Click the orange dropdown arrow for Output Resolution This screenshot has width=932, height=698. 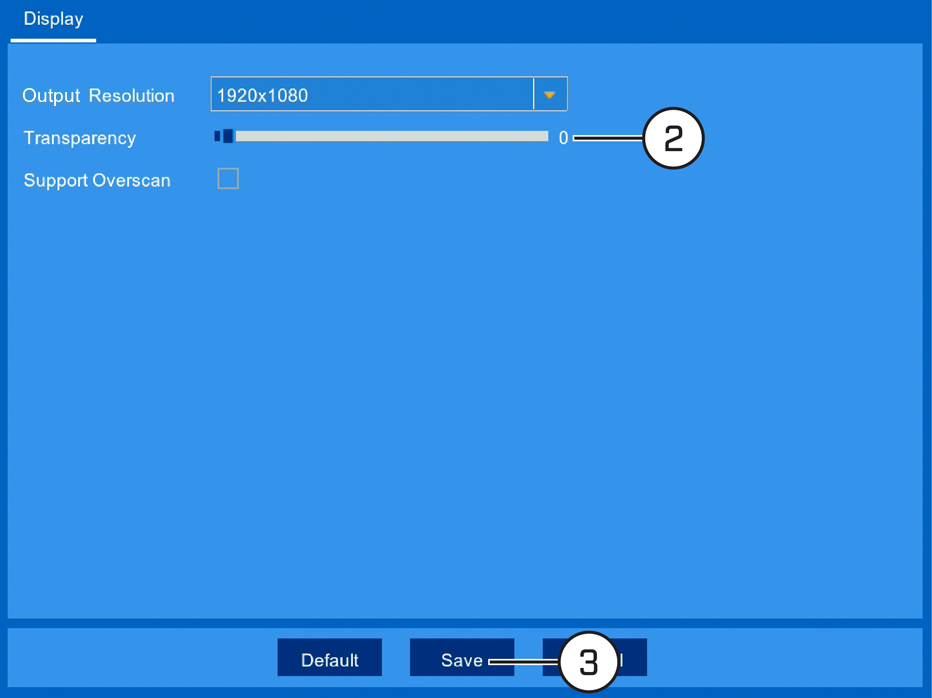(550, 95)
